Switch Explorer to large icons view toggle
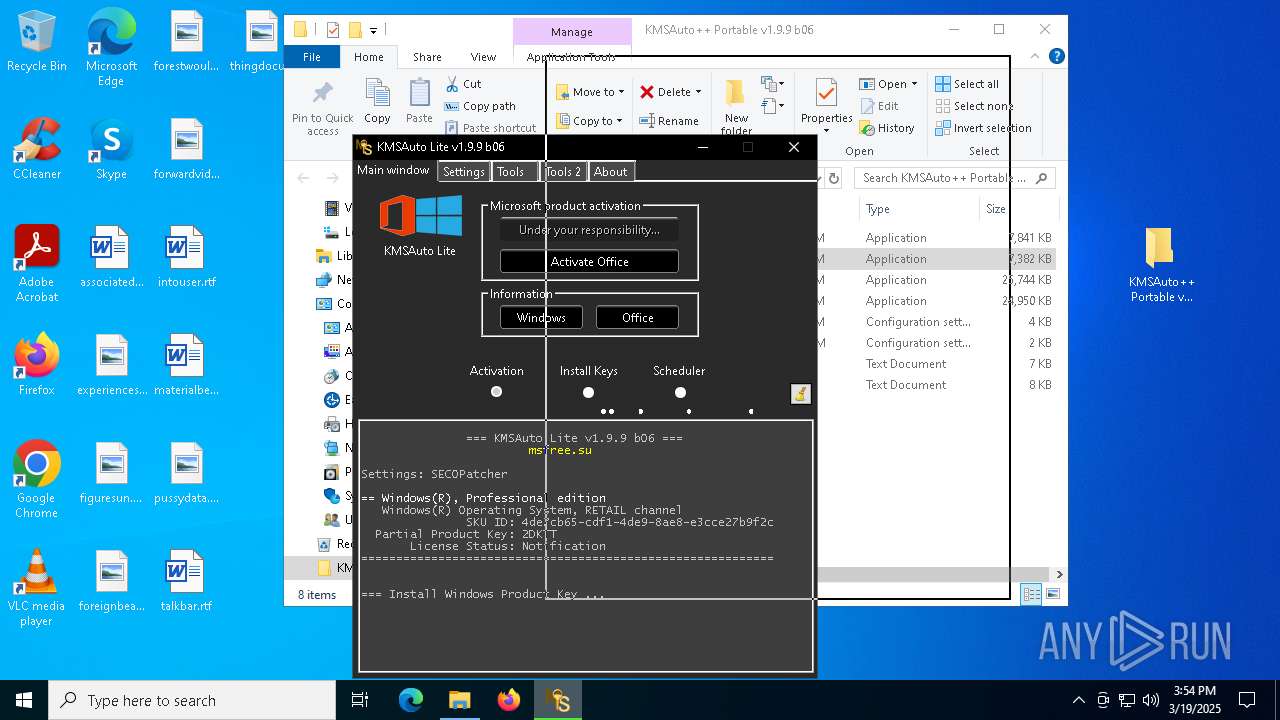Viewport: 1280px width, 720px height. [x=1052, y=594]
